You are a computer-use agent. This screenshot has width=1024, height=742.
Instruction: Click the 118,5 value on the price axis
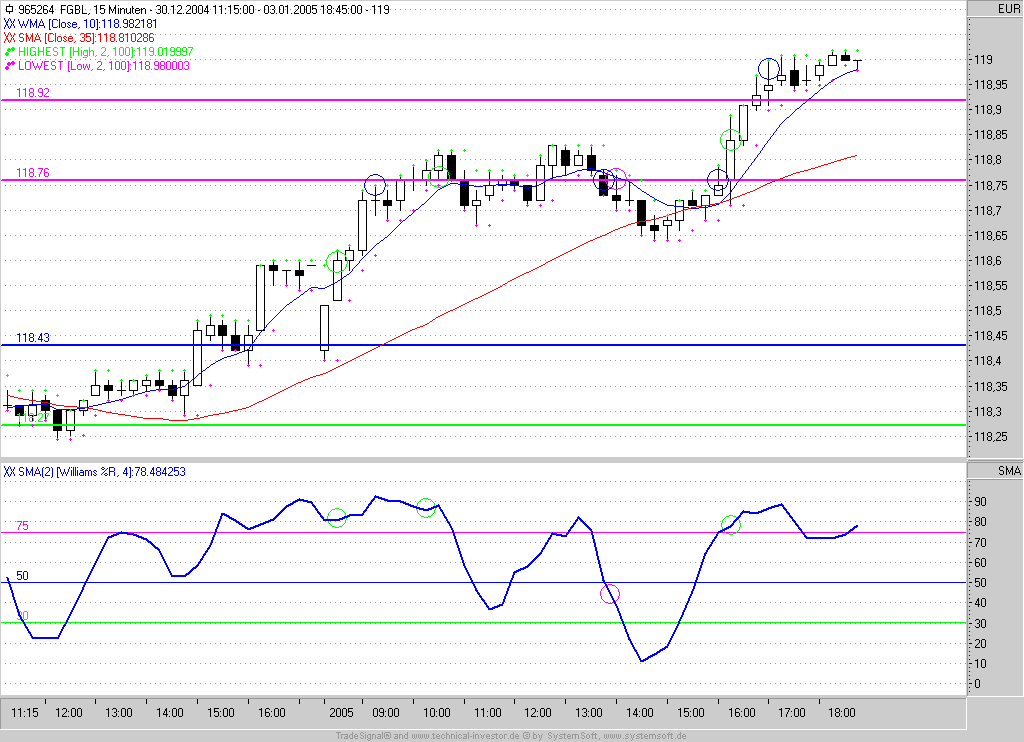coord(987,311)
